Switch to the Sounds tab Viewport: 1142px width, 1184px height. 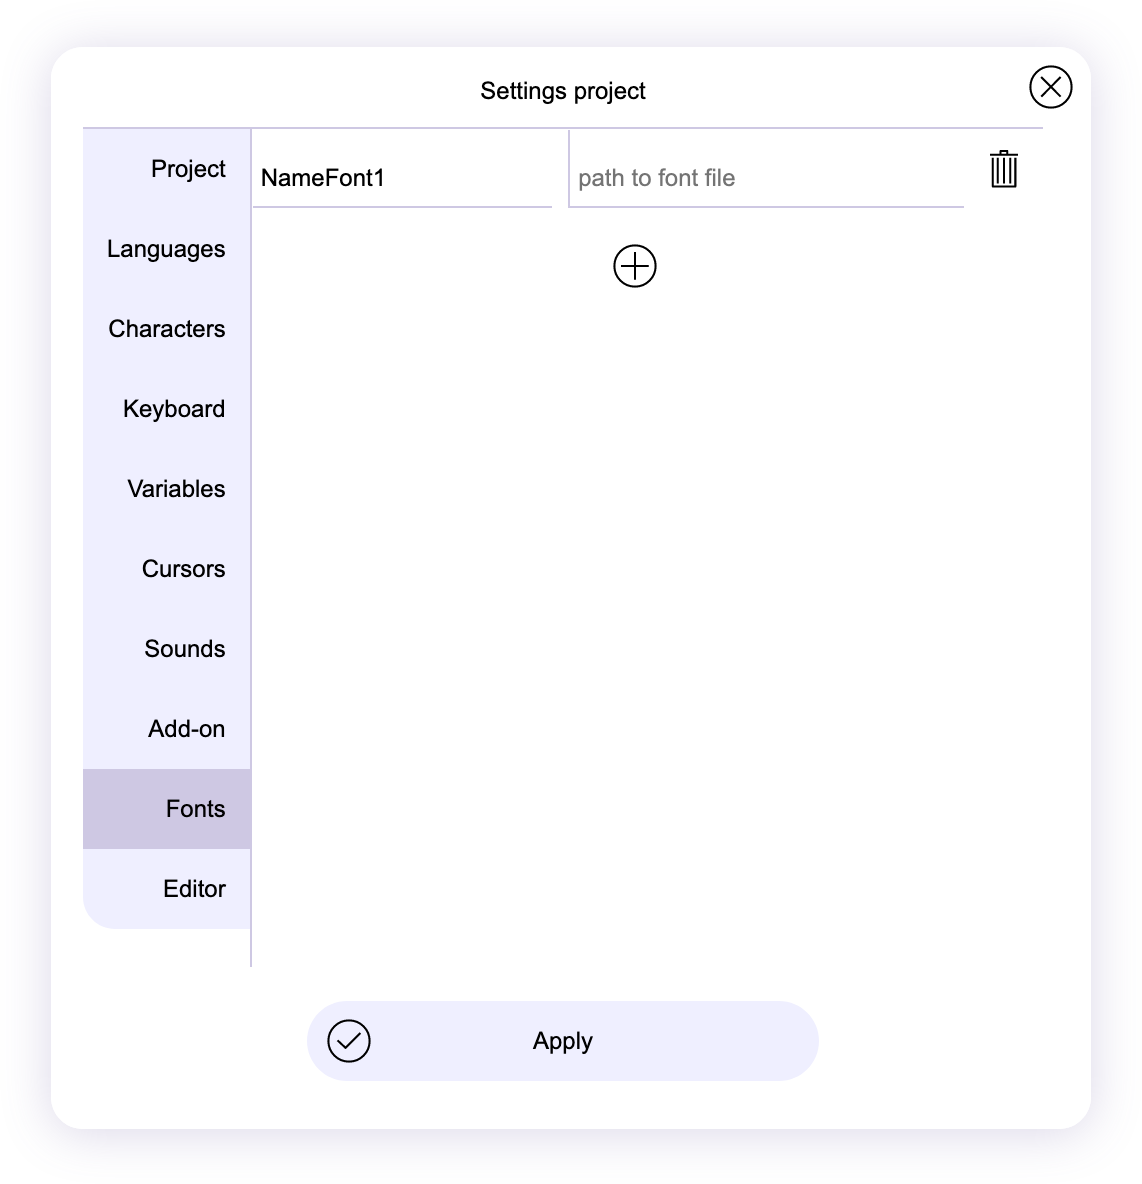click(184, 649)
